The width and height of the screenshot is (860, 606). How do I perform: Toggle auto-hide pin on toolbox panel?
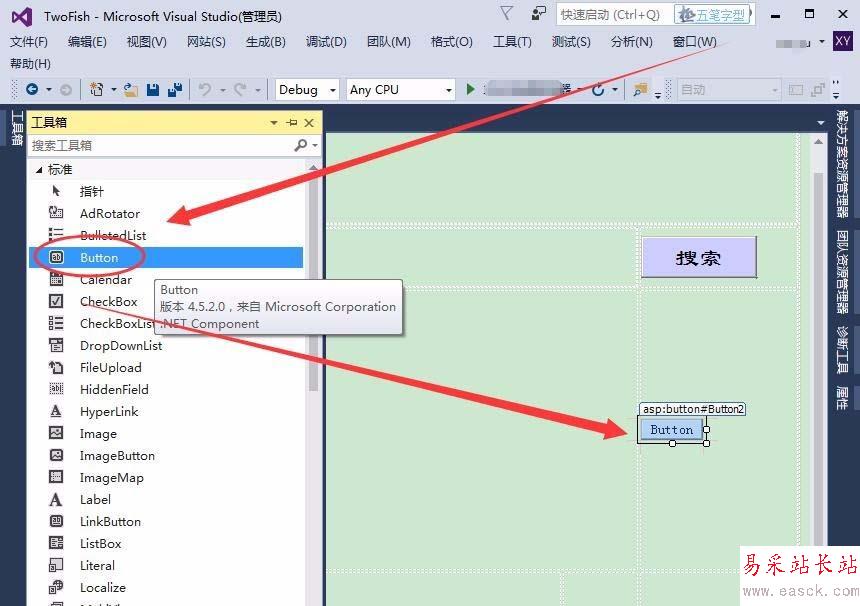292,123
